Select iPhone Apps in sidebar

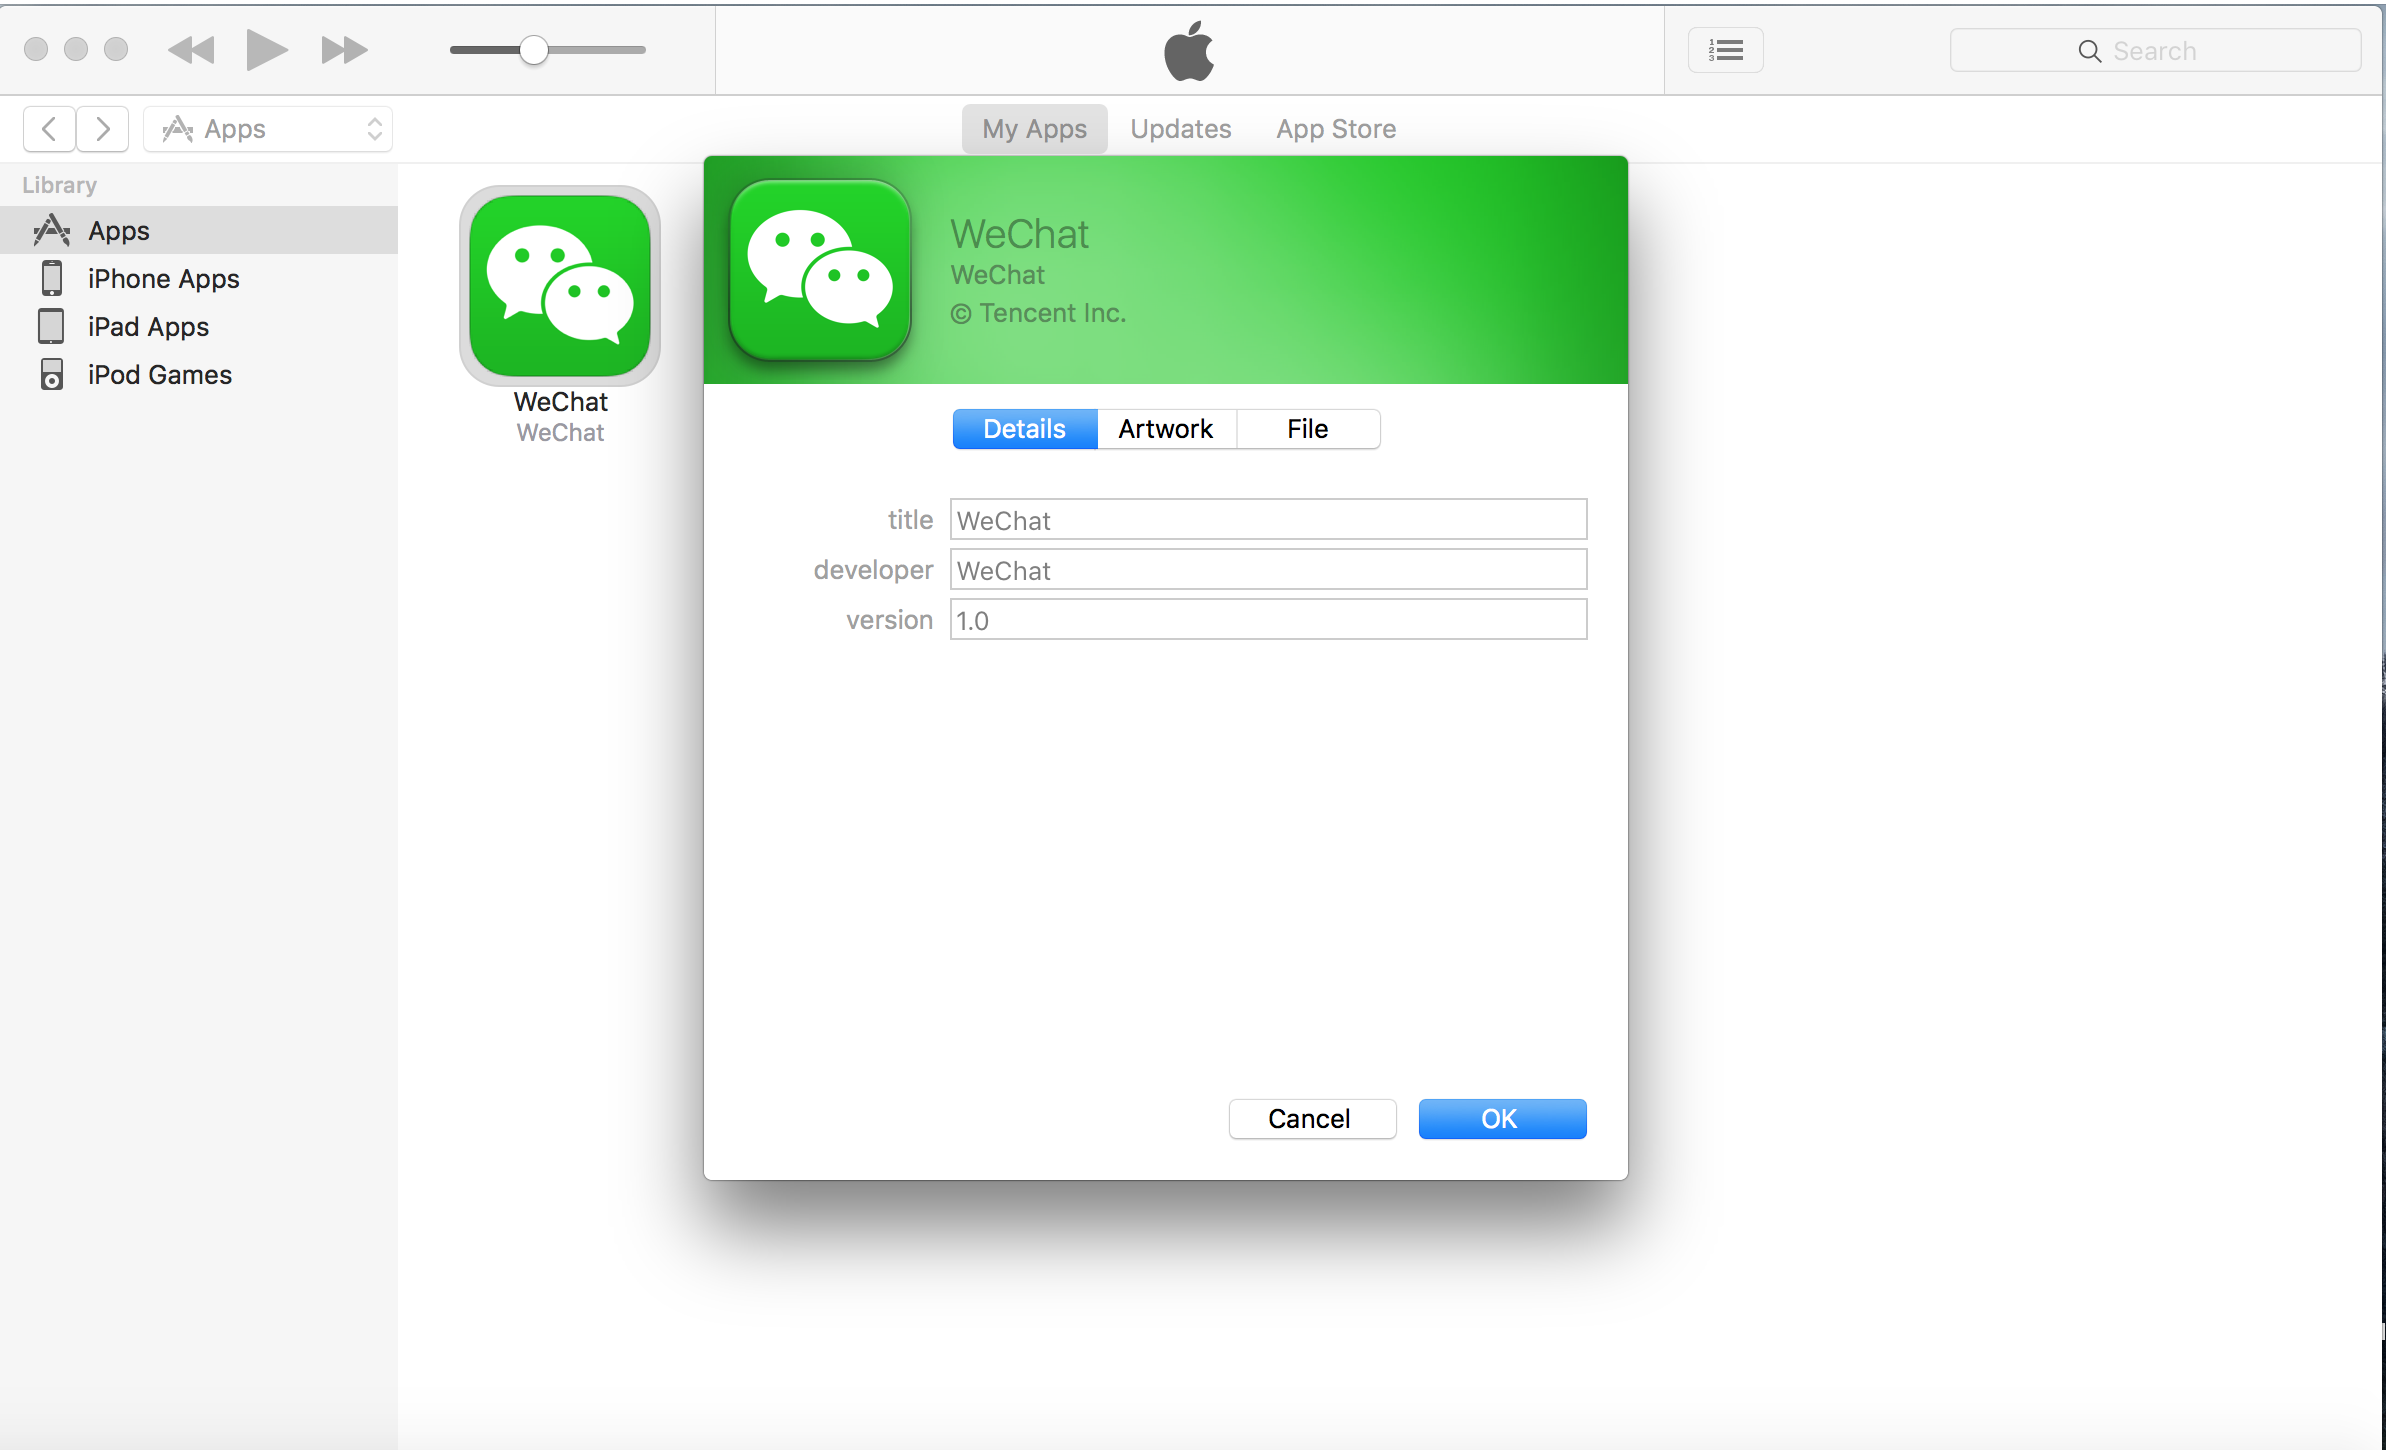pos(163,279)
